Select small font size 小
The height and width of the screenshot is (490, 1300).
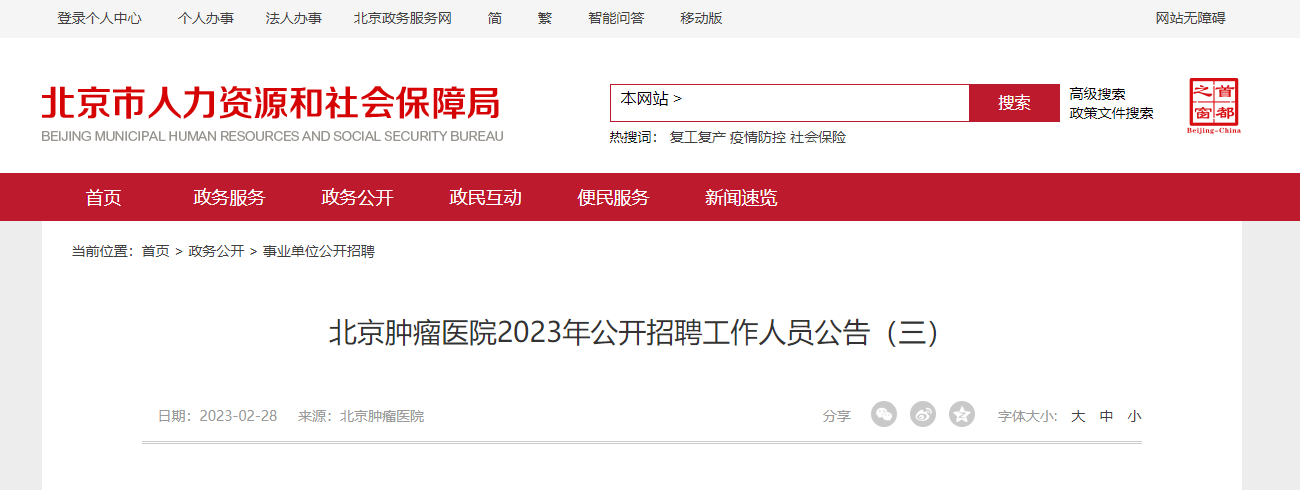(x=1134, y=416)
